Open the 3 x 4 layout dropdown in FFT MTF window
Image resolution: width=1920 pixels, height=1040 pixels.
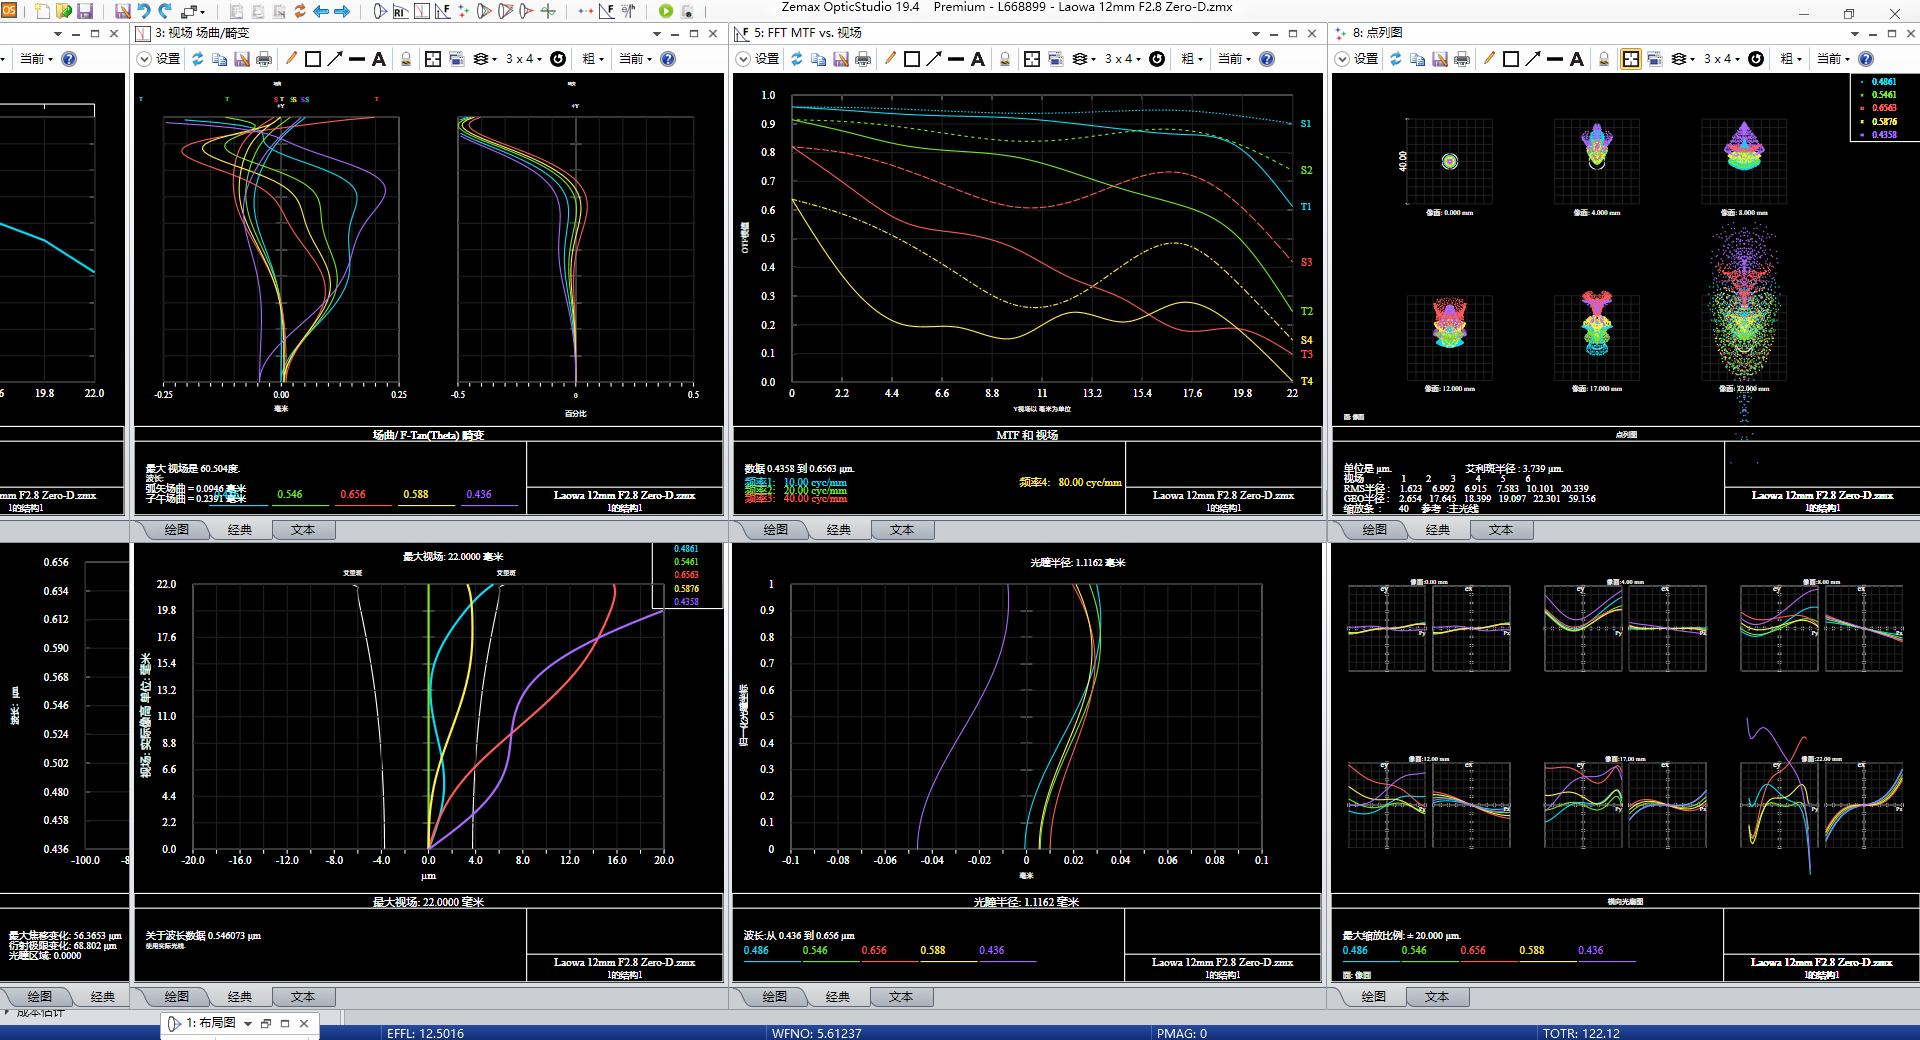tap(1123, 59)
